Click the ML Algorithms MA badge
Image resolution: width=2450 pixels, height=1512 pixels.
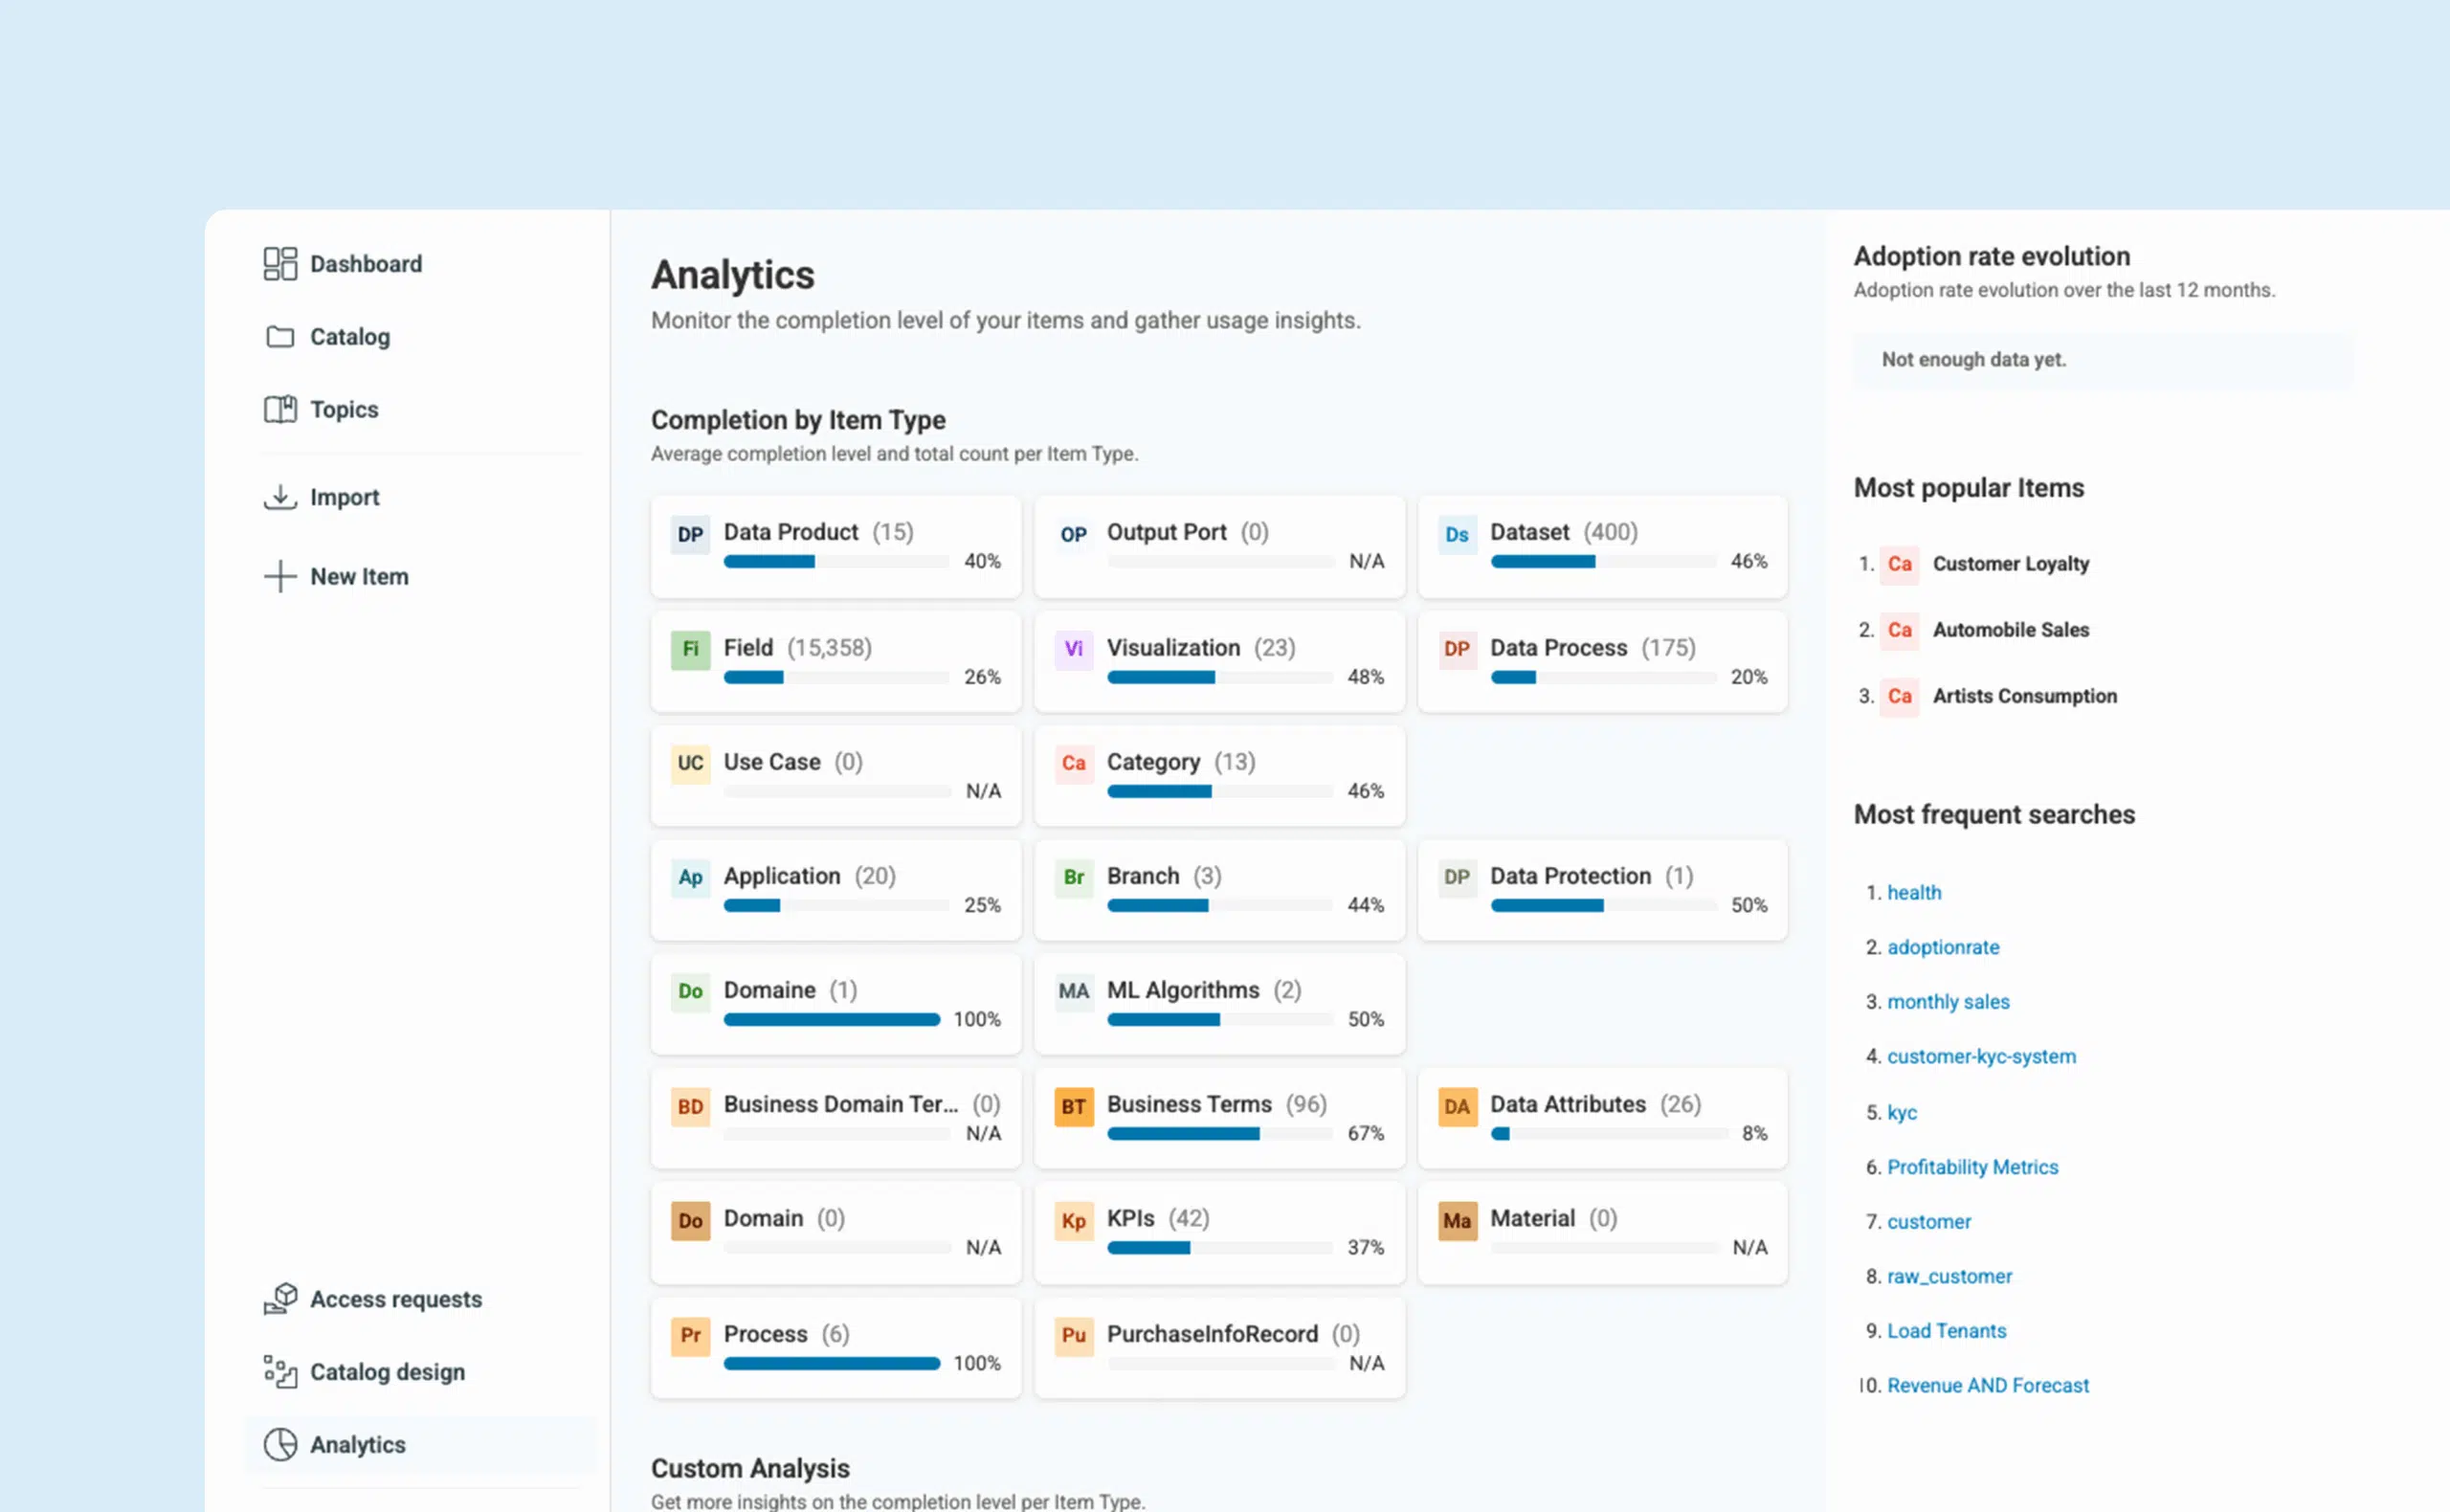[1074, 992]
